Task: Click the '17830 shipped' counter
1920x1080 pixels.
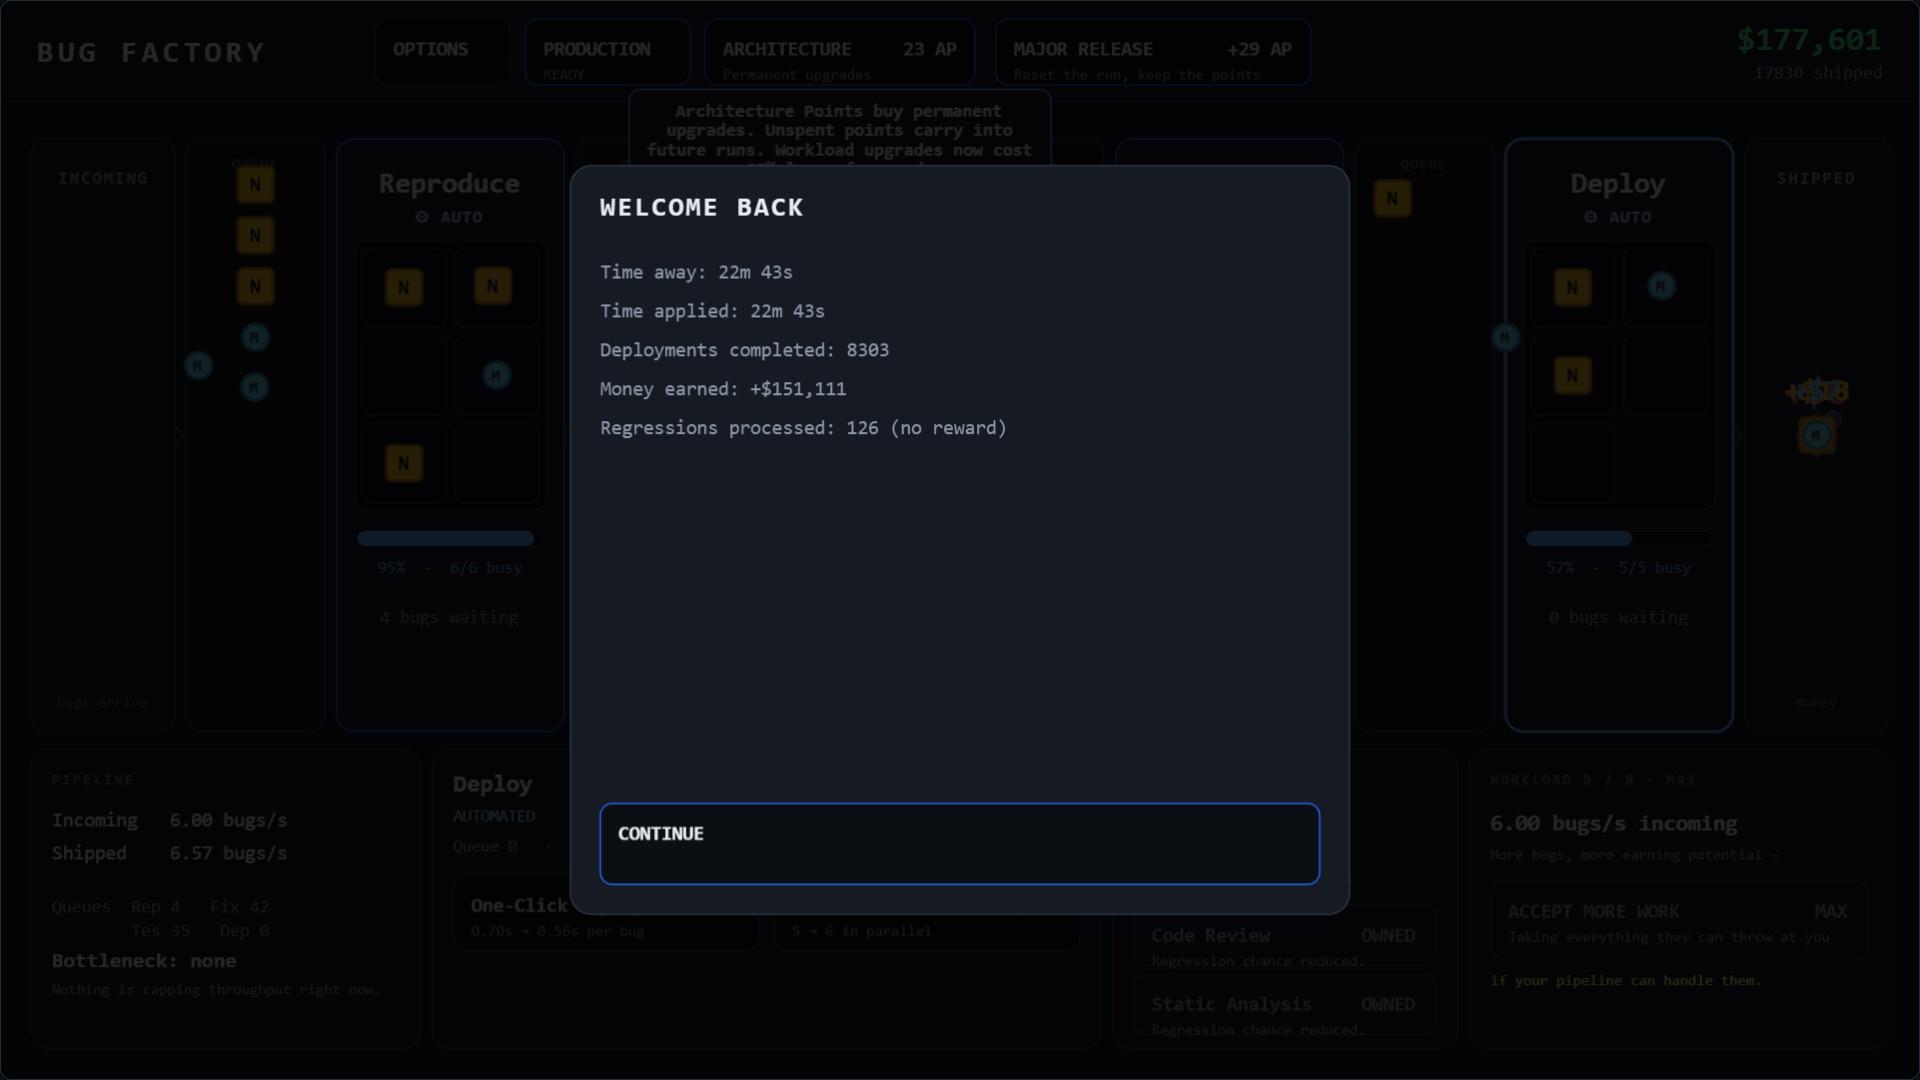Action: 1817,73
